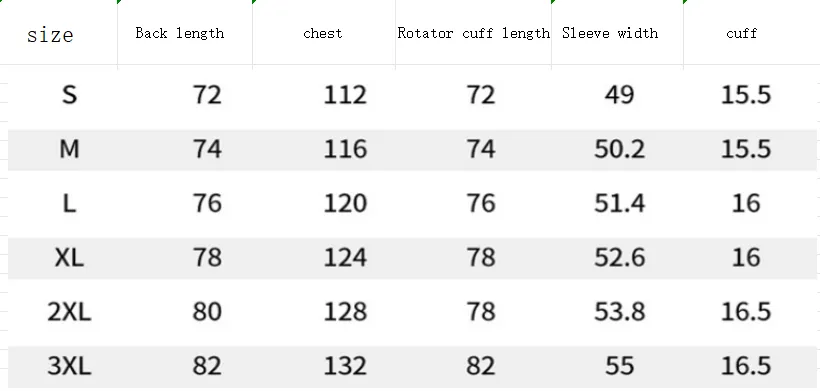Screen dimensions: 820x391
Task: Select sleeve width value 50.2
Action: point(620,150)
